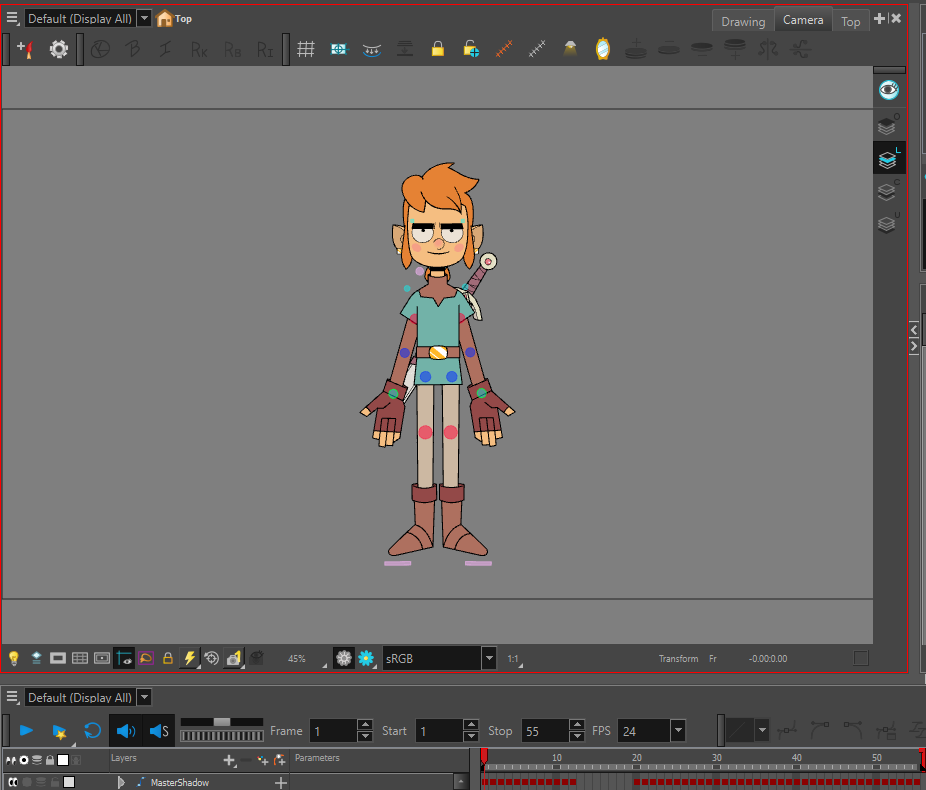Click the gold-framed mirror icon
Screen dimensions: 926x790
pyautogui.click(x=602, y=49)
